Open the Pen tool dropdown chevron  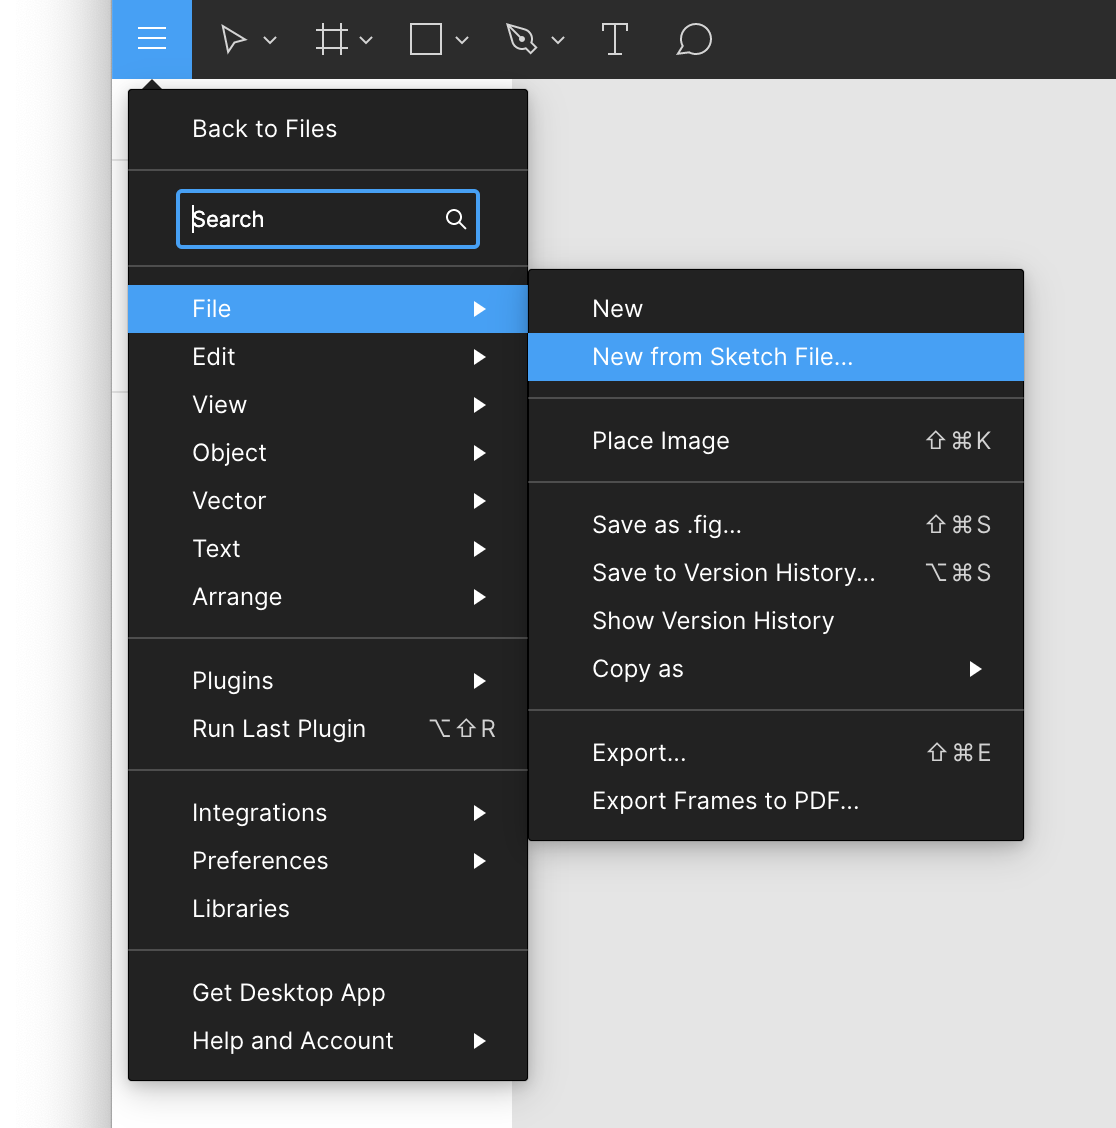point(558,42)
